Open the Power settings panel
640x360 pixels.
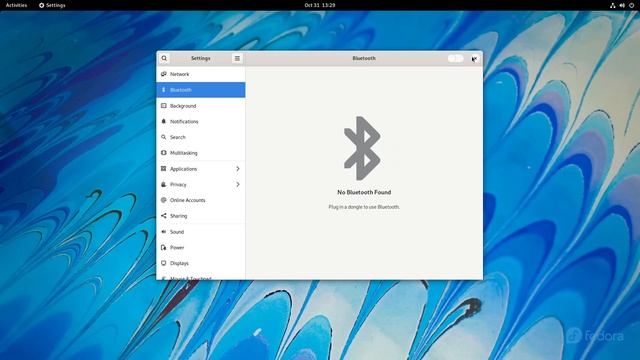(201, 247)
